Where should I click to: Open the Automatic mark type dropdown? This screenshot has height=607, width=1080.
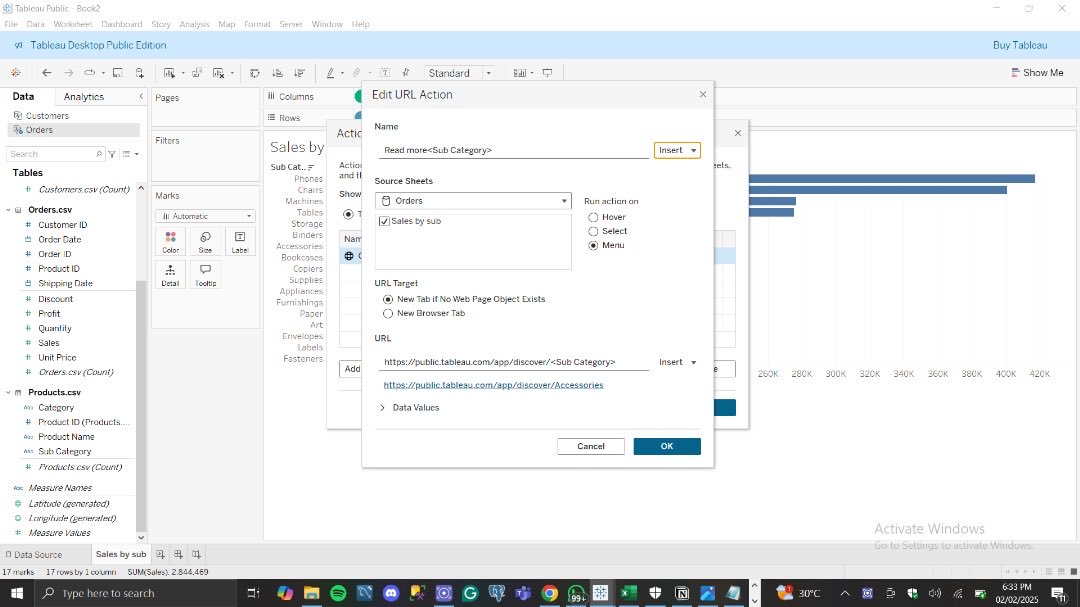205,216
